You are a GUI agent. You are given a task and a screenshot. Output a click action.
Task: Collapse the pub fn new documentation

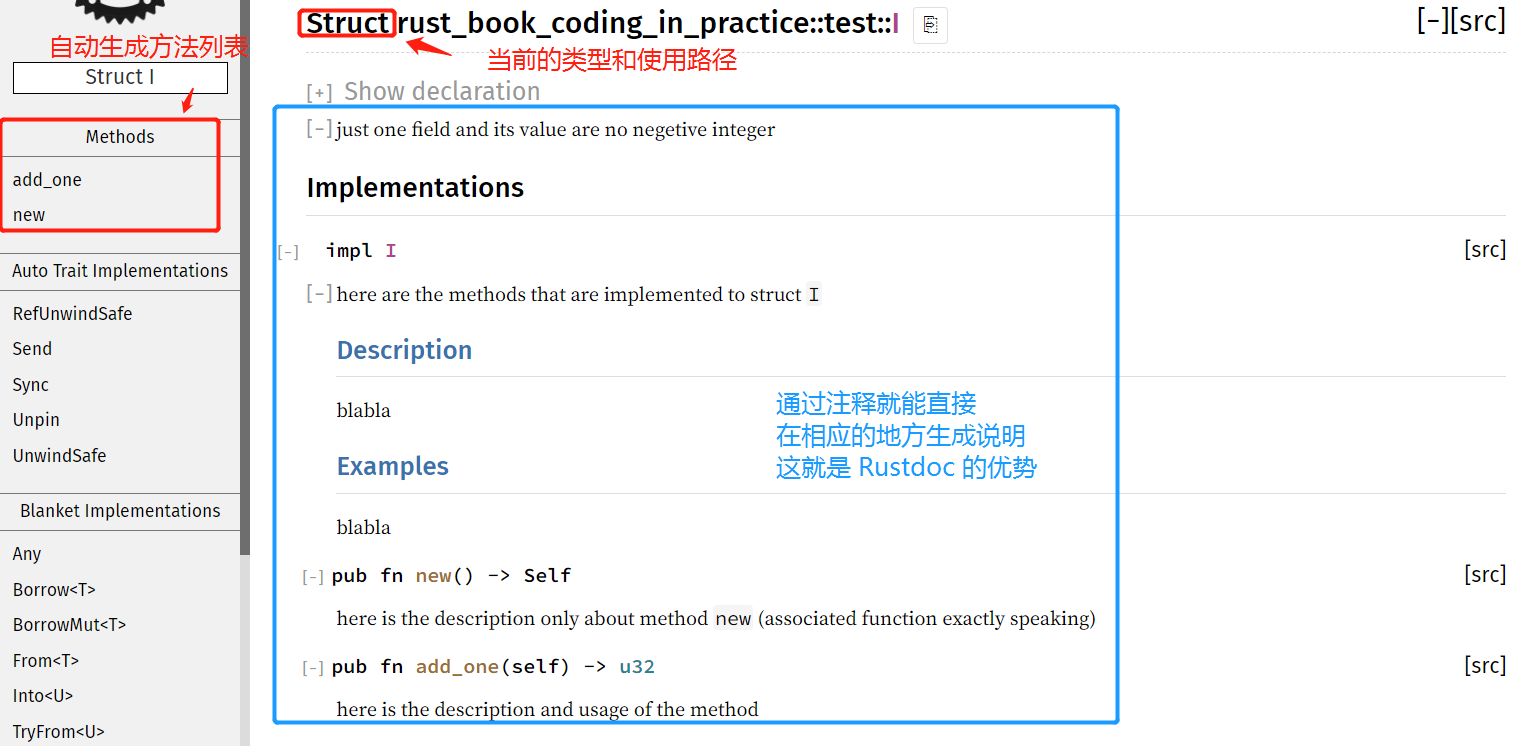point(313,577)
